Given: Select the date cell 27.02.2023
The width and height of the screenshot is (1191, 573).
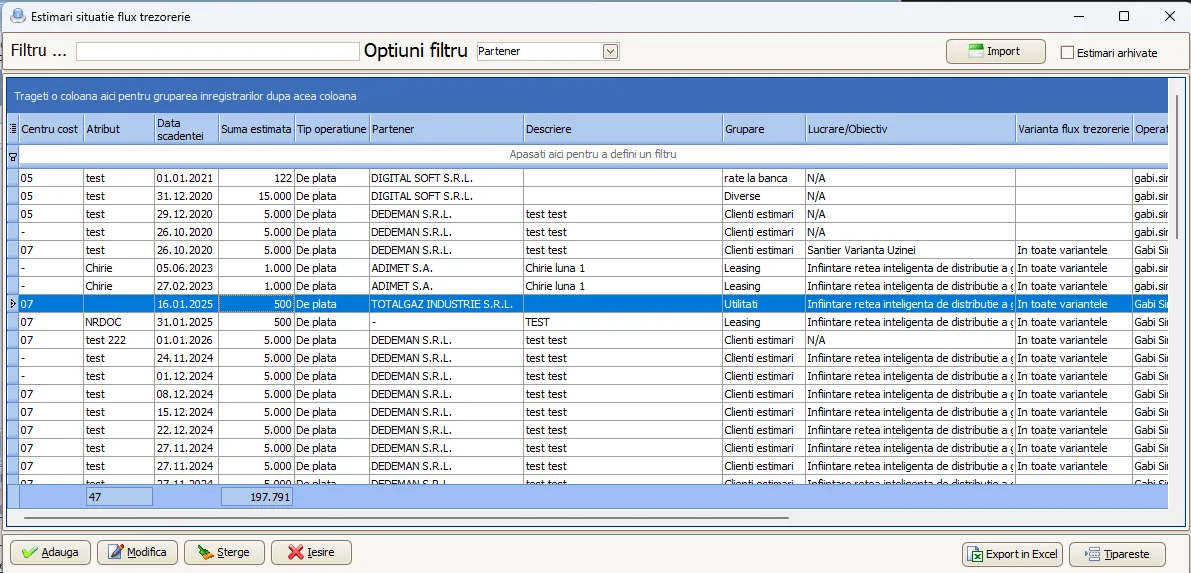Looking at the screenshot, I should point(186,286).
